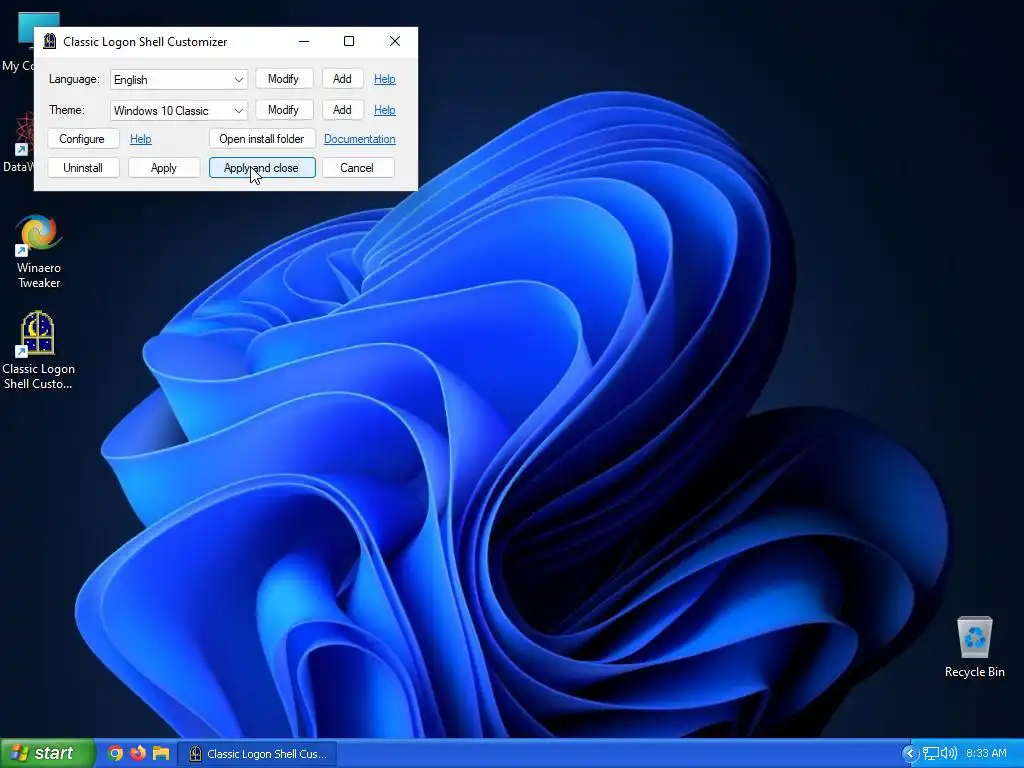
Task: Launch Firefox from the quick launch bar
Action: [138, 753]
